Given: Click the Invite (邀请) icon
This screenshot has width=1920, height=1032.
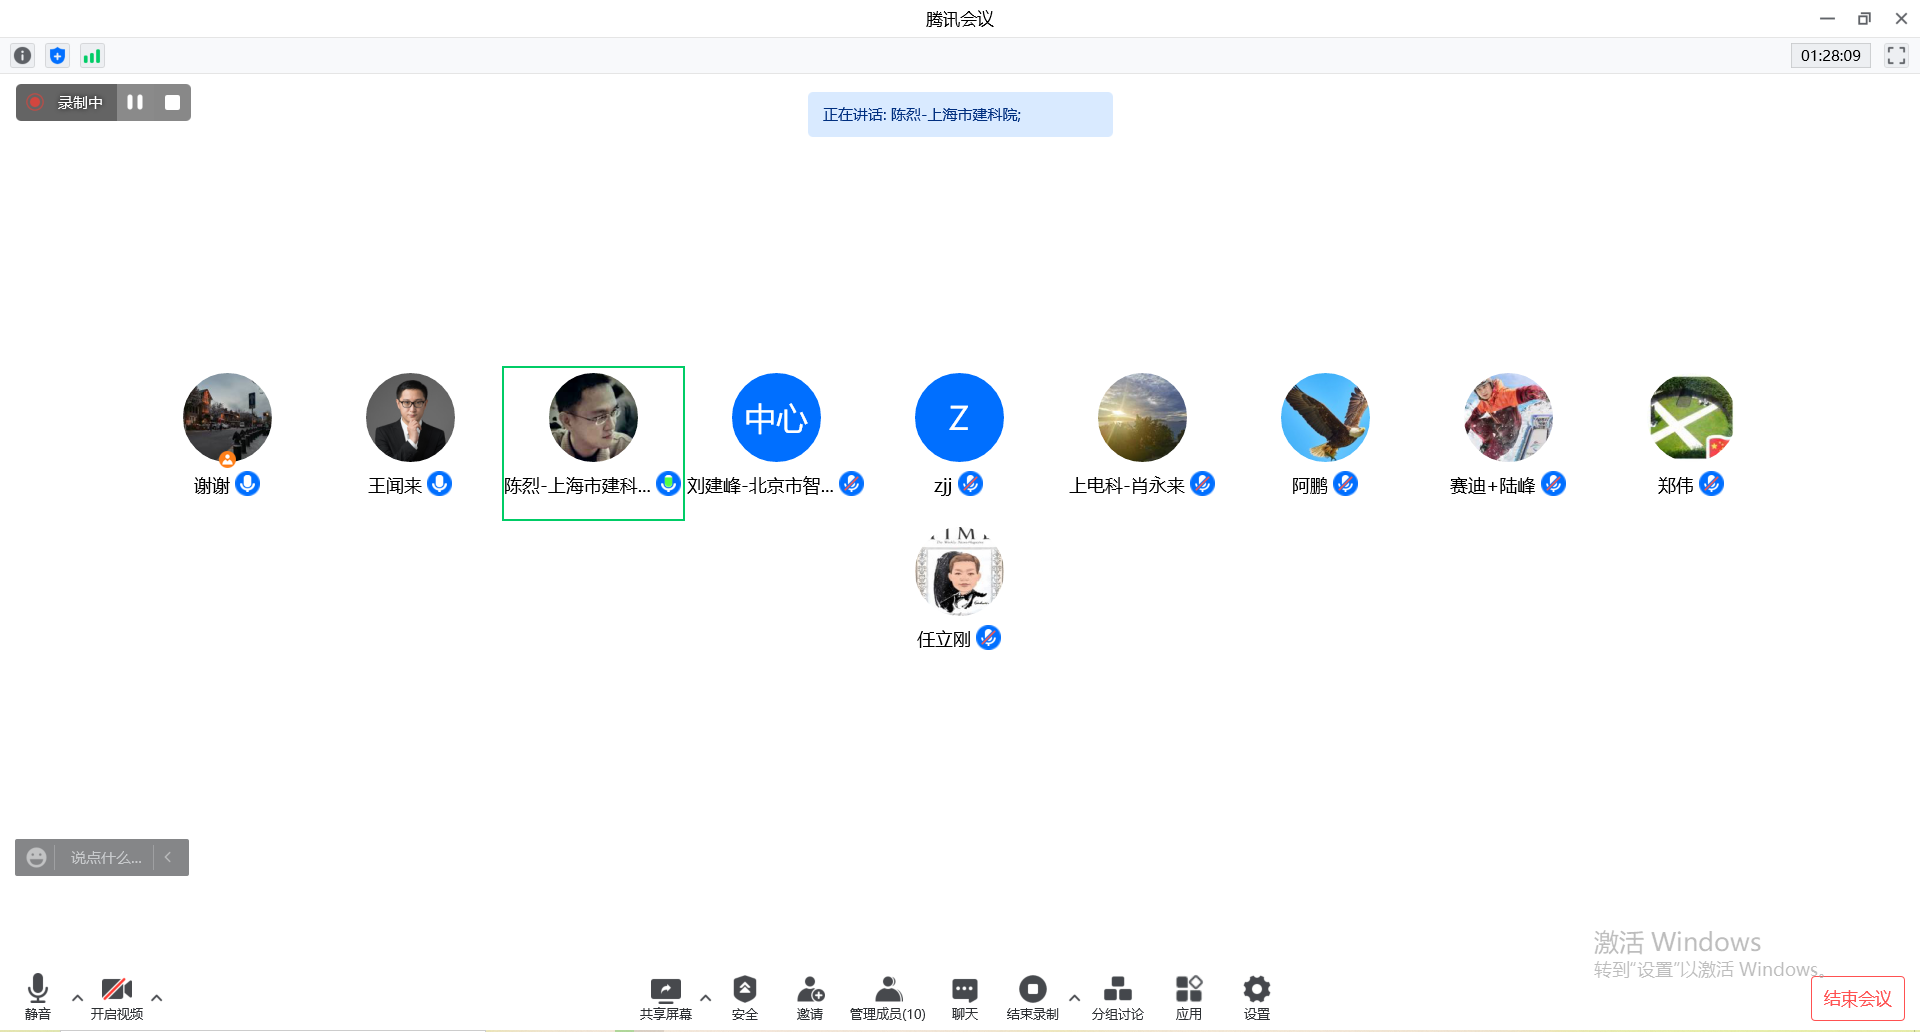Looking at the screenshot, I should tap(810, 997).
